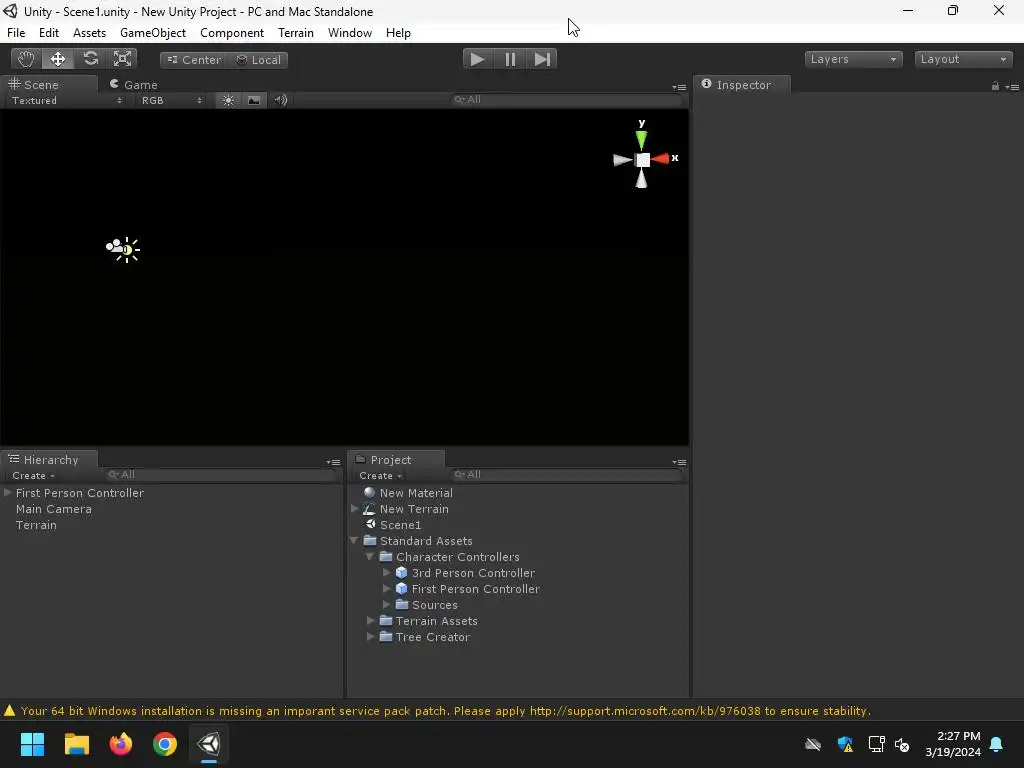Open Hierarchy Create dropdown
This screenshot has height=768, width=1024.
33,475
